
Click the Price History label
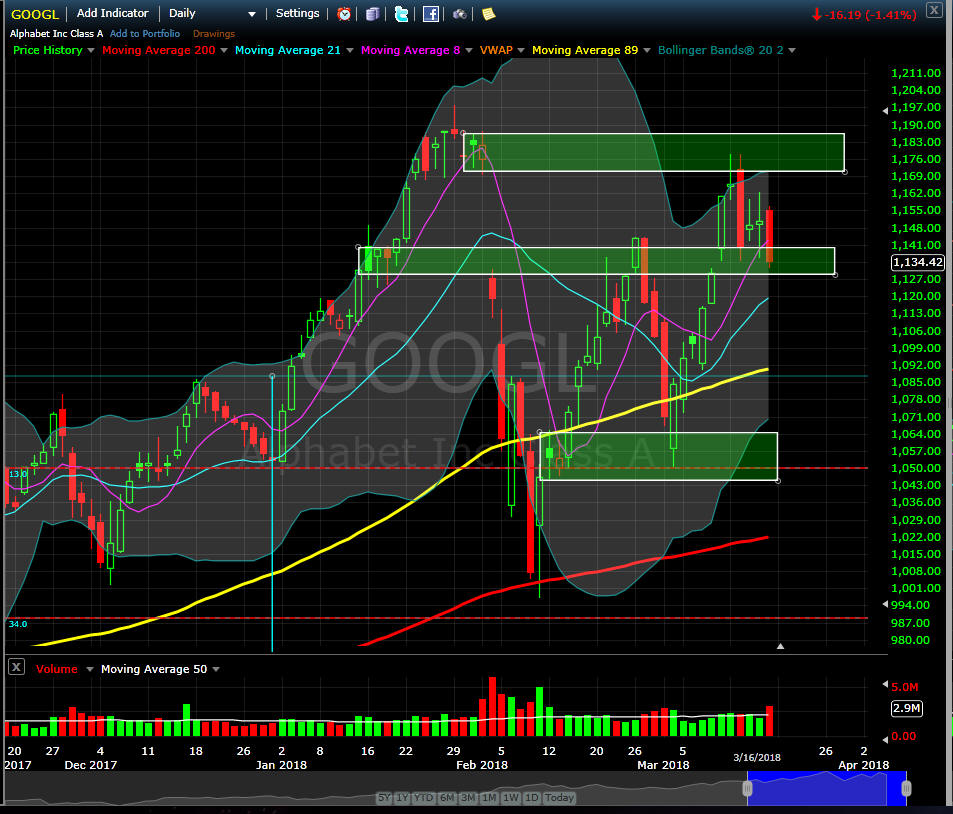click(x=48, y=50)
